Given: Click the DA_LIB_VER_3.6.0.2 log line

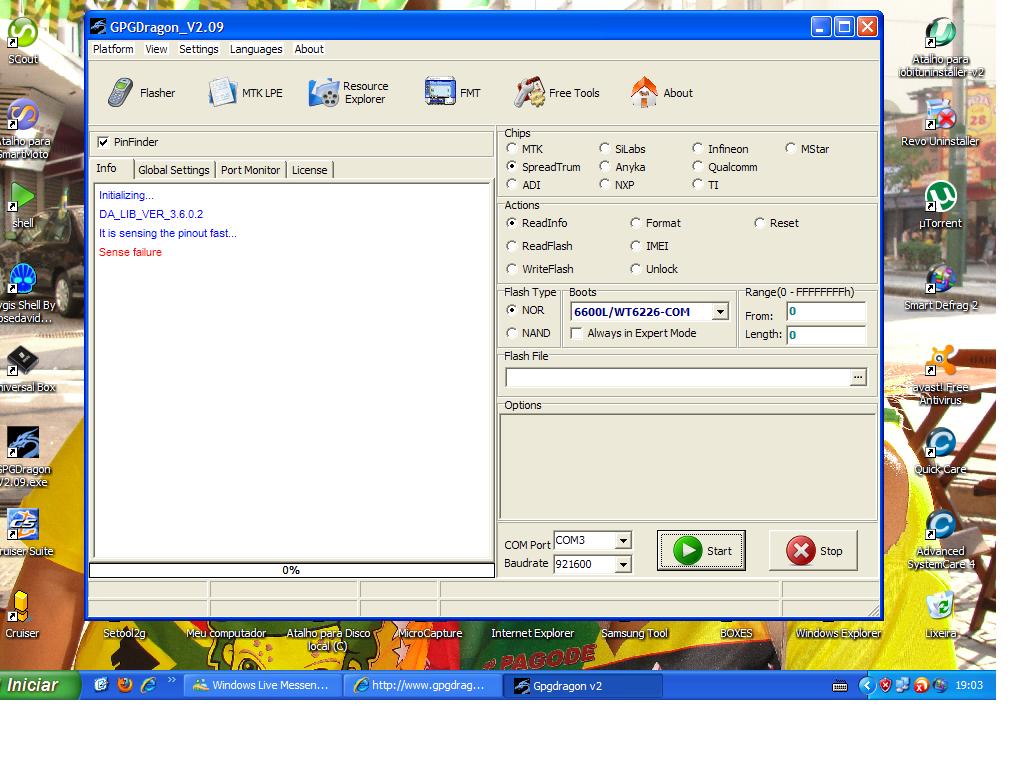Looking at the screenshot, I should [x=151, y=214].
